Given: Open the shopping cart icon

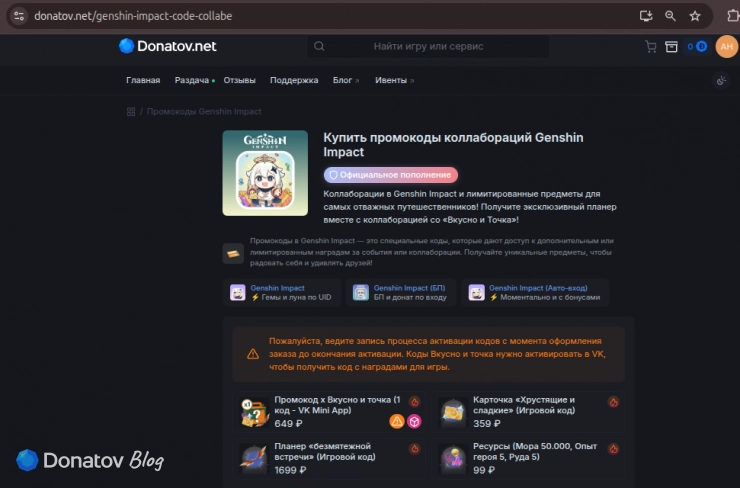Looking at the screenshot, I should pos(651,46).
